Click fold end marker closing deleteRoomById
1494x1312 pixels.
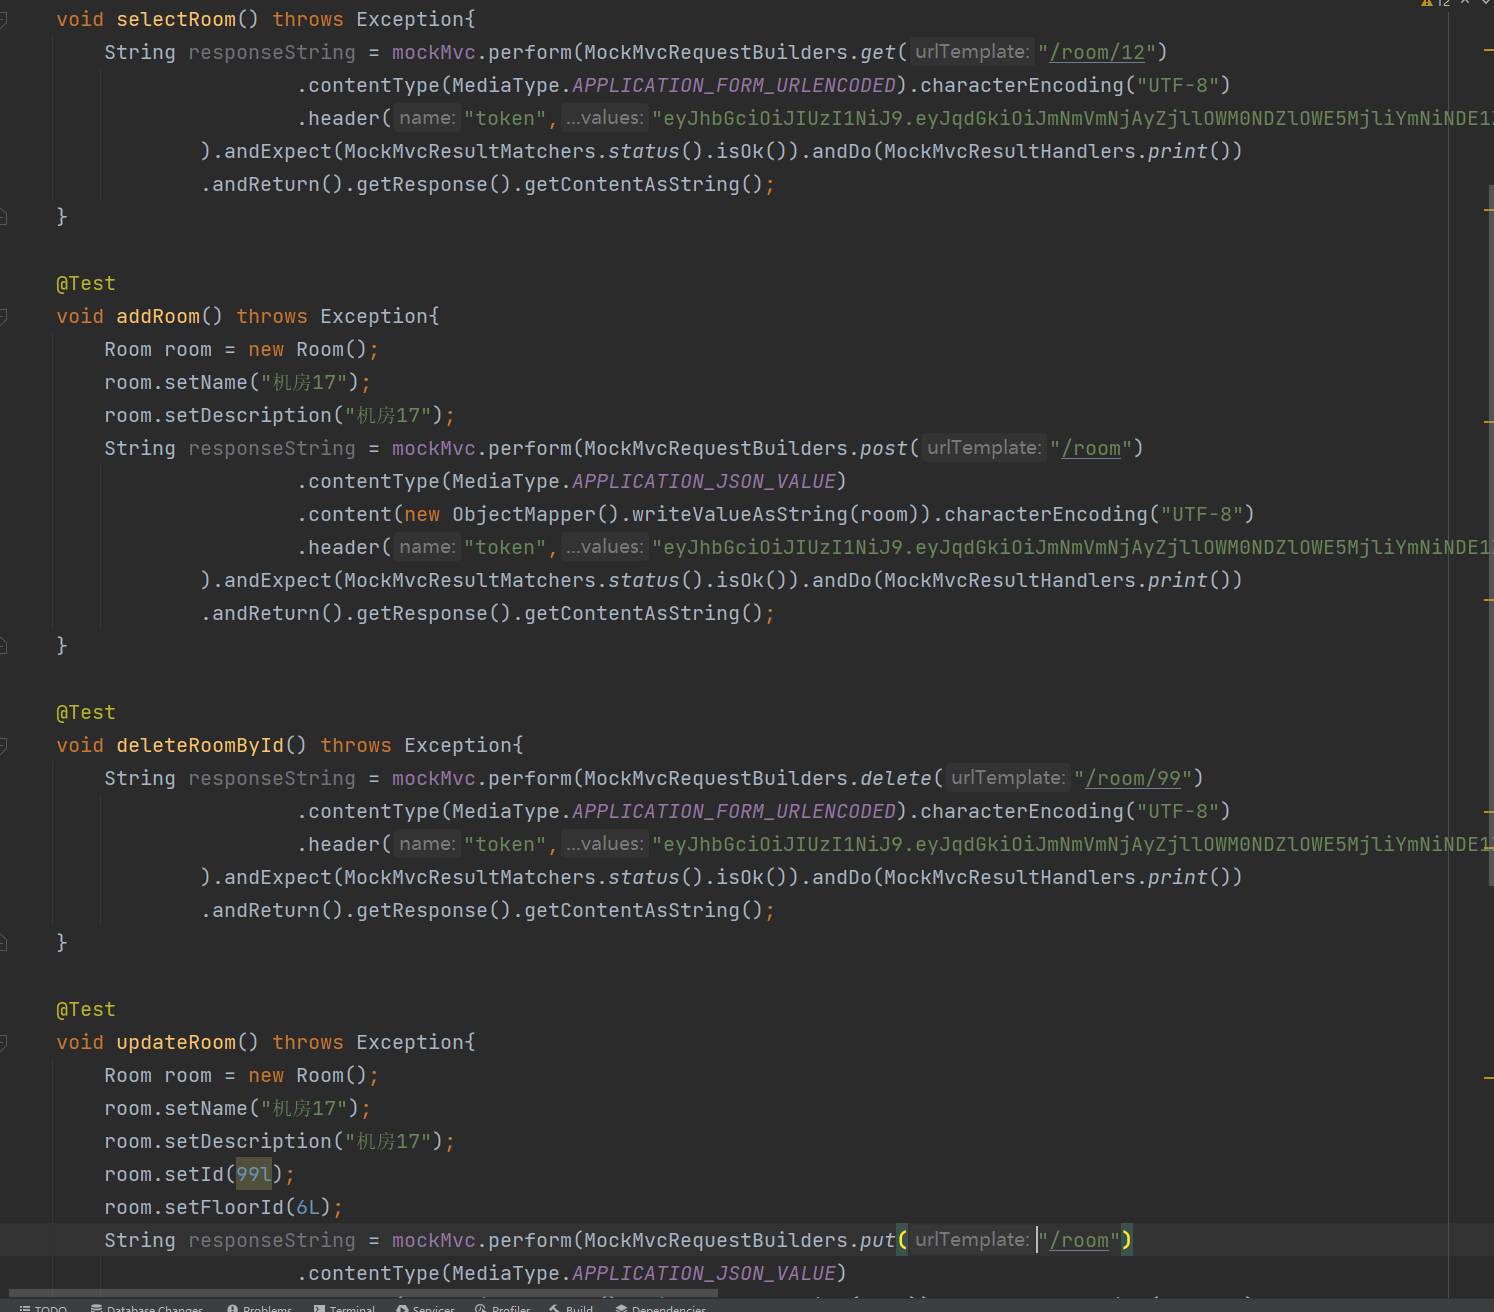click(4, 942)
